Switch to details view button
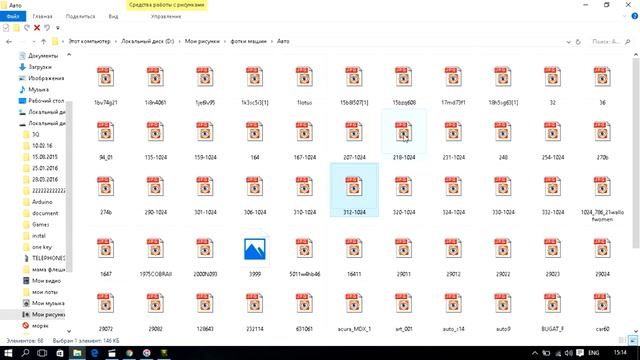The image size is (640, 360). tap(623, 340)
